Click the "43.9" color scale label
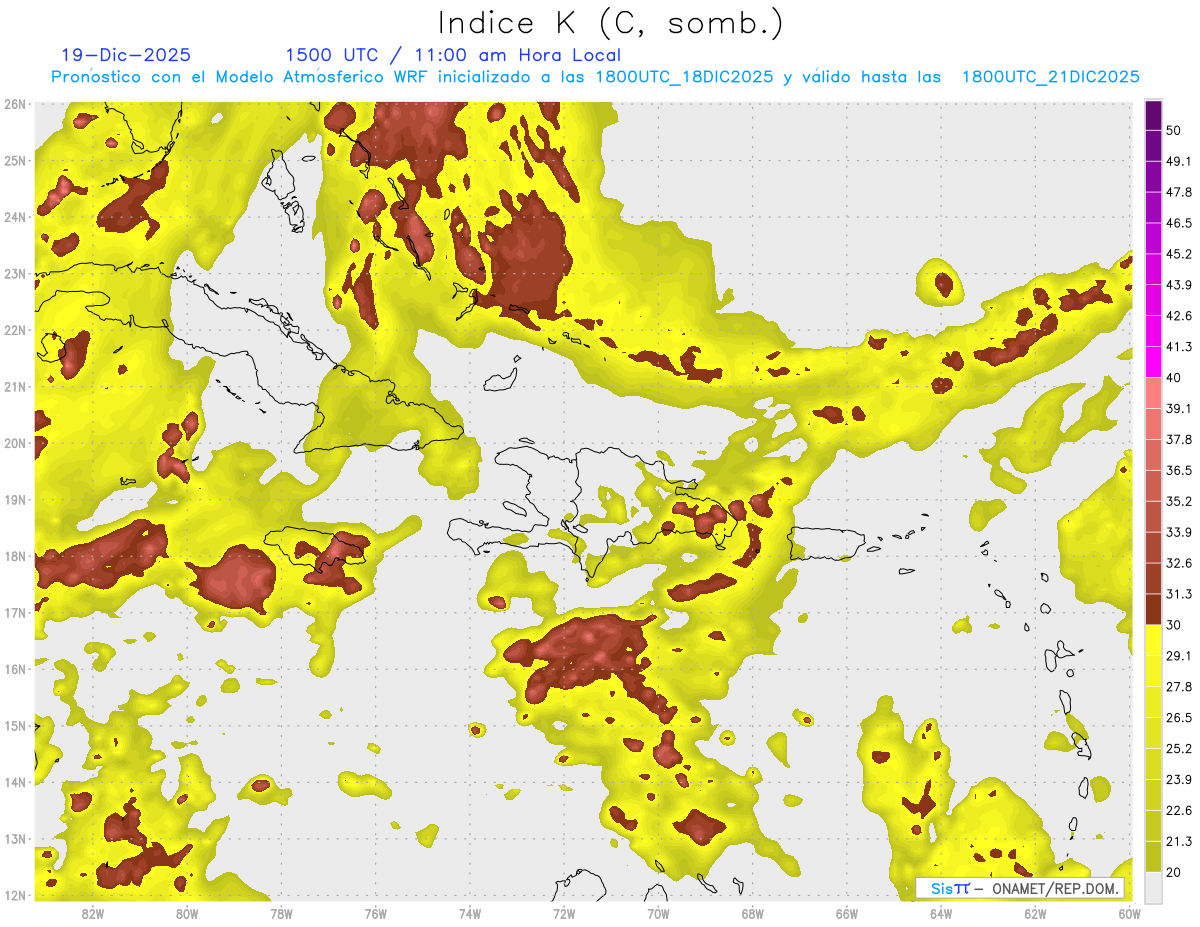Image resolution: width=1200 pixels, height=927 pixels. [x=1178, y=285]
